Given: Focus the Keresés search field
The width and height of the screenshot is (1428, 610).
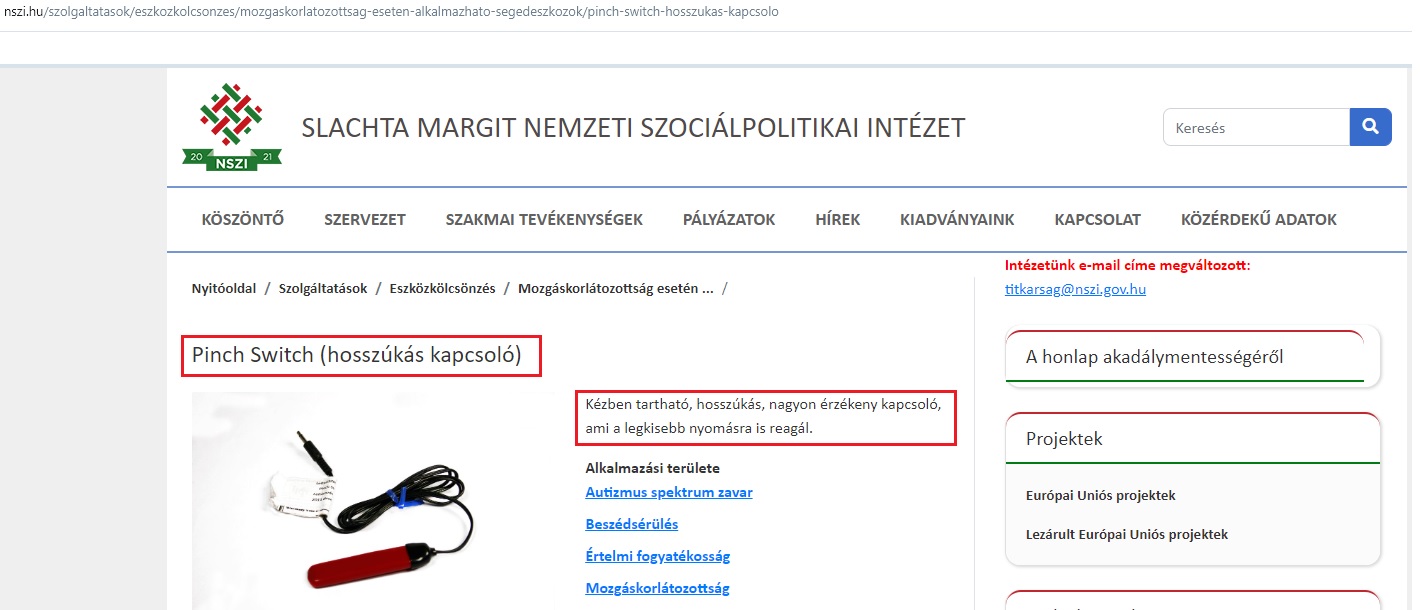Looking at the screenshot, I should coord(1256,127).
